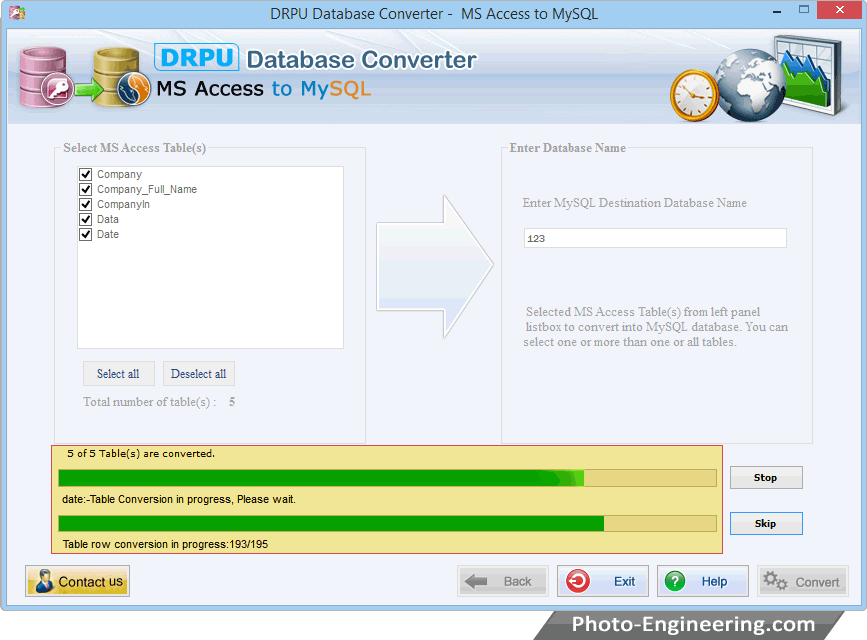Click the Convert button
This screenshot has height=640, width=867.
[x=802, y=581]
